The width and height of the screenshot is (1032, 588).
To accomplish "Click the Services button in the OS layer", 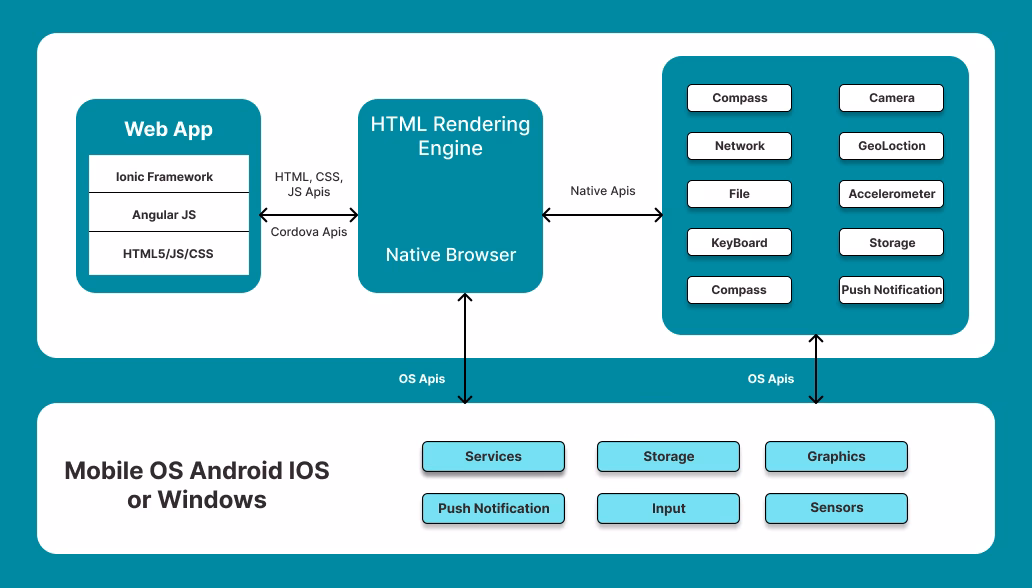I will click(x=493, y=456).
